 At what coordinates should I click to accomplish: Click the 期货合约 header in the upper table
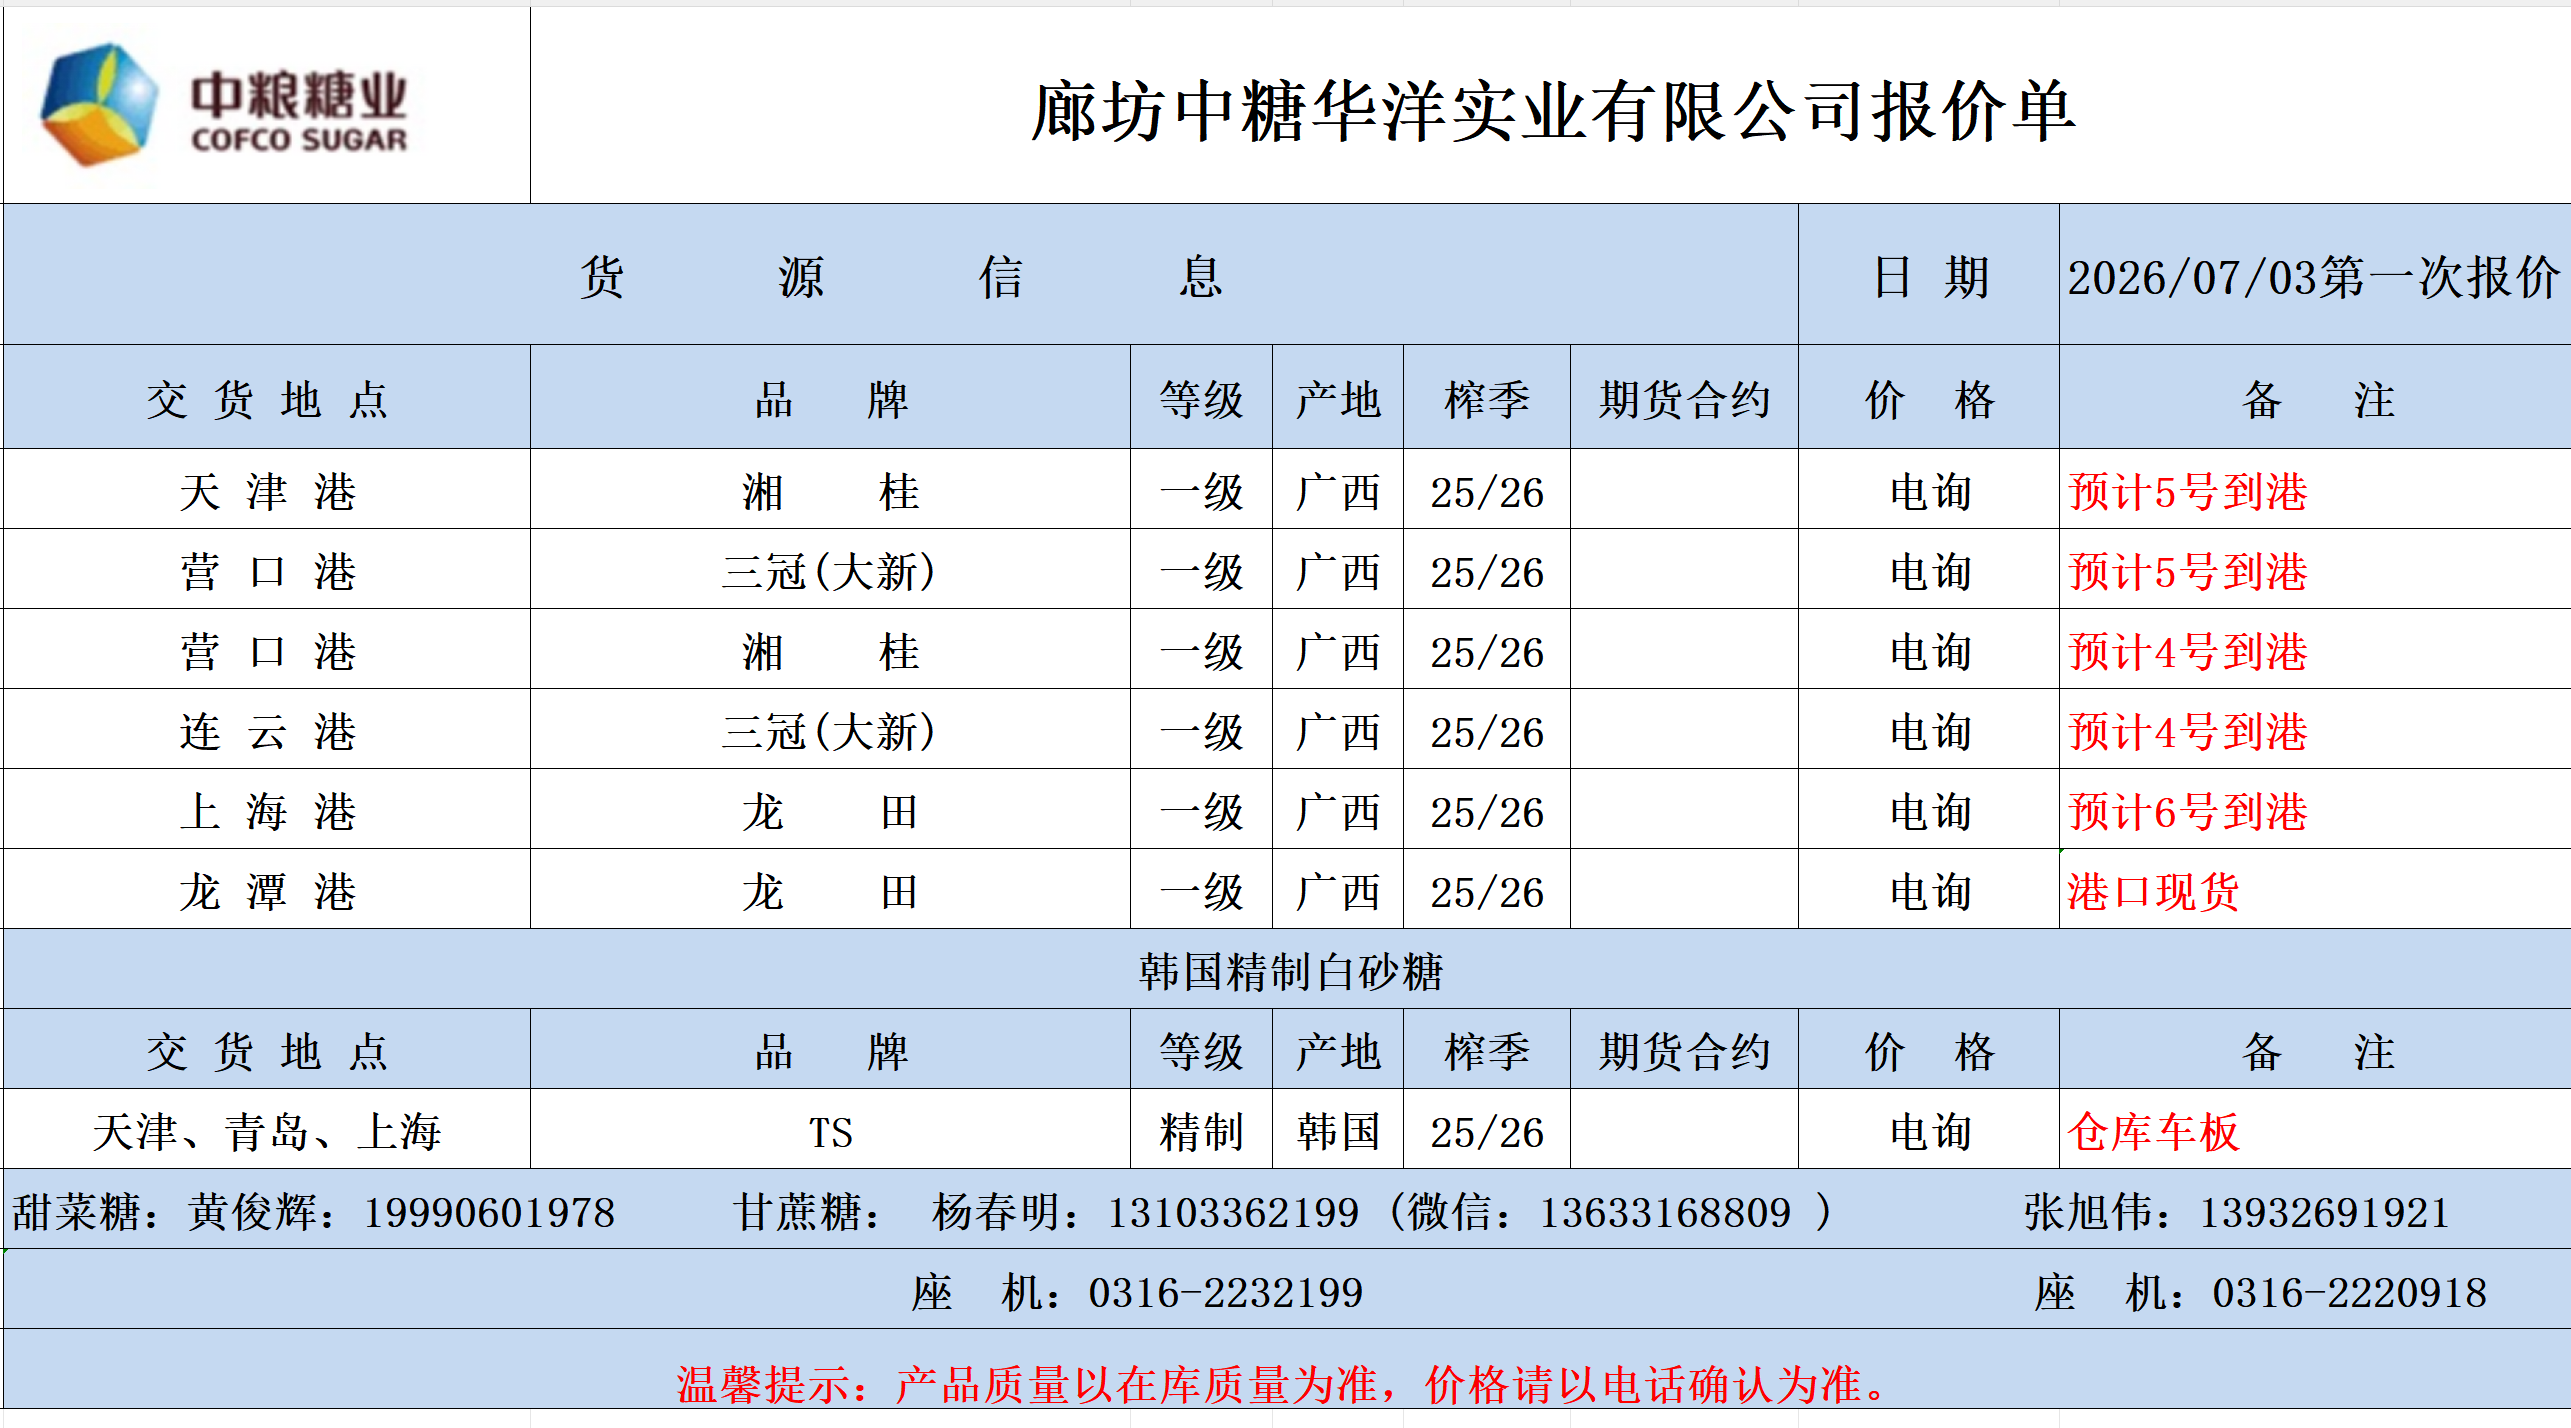(1684, 399)
